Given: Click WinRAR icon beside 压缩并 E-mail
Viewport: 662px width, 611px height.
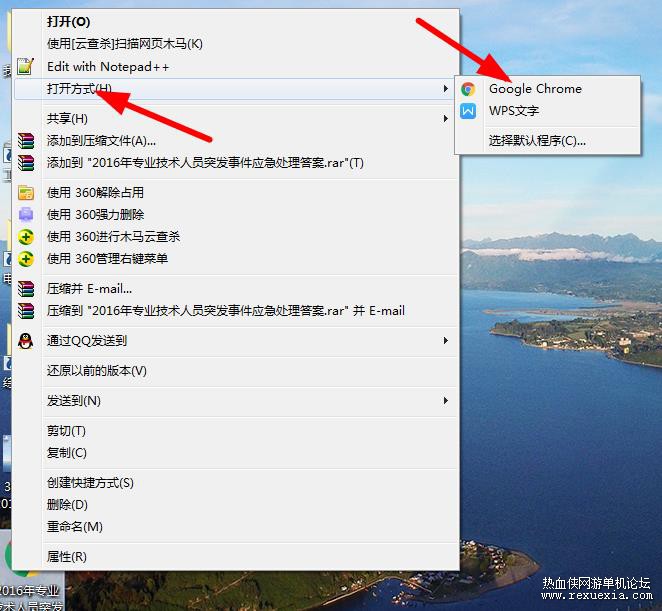Looking at the screenshot, I should 26,289.
